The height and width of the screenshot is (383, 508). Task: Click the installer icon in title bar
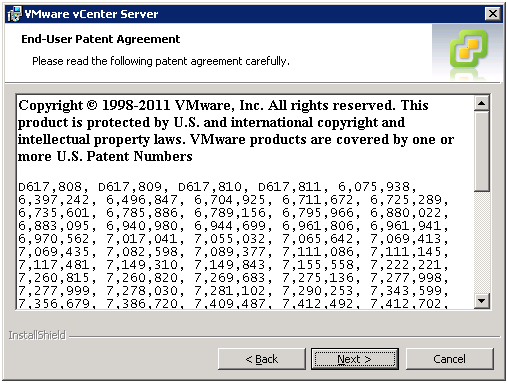[14, 14]
